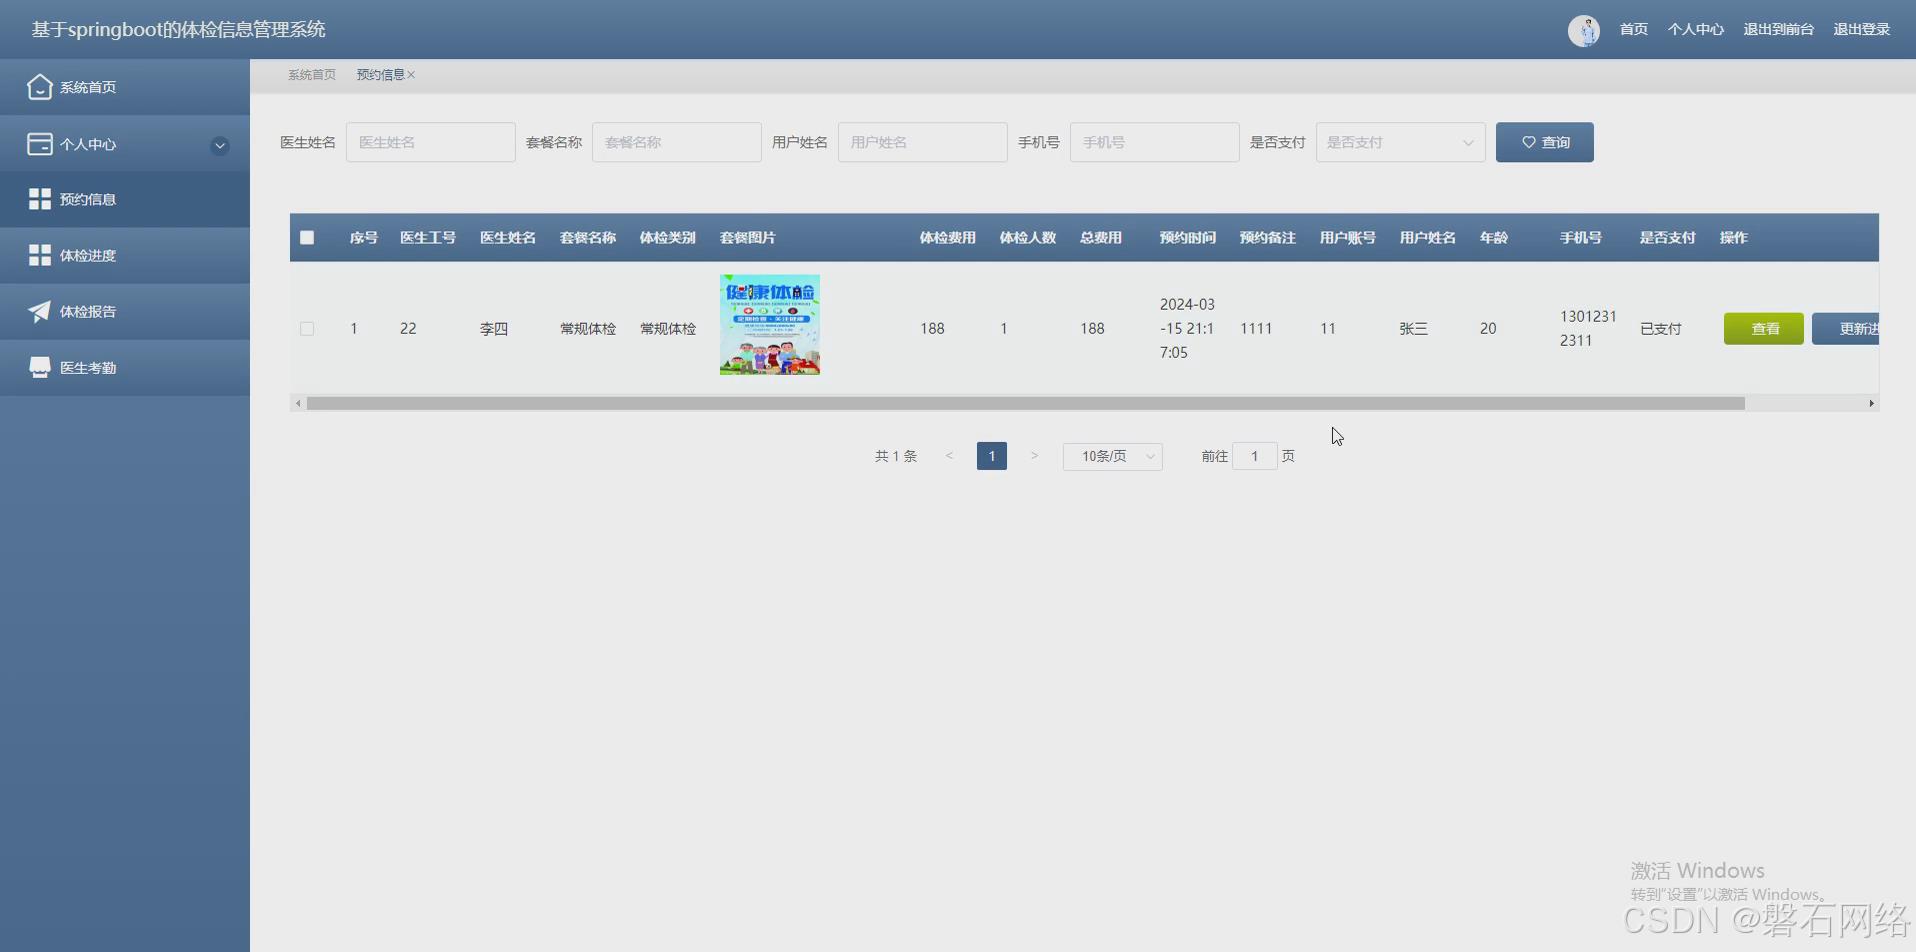The width and height of the screenshot is (1916, 952).
Task: Open the user avatar in the header
Action: [1584, 30]
